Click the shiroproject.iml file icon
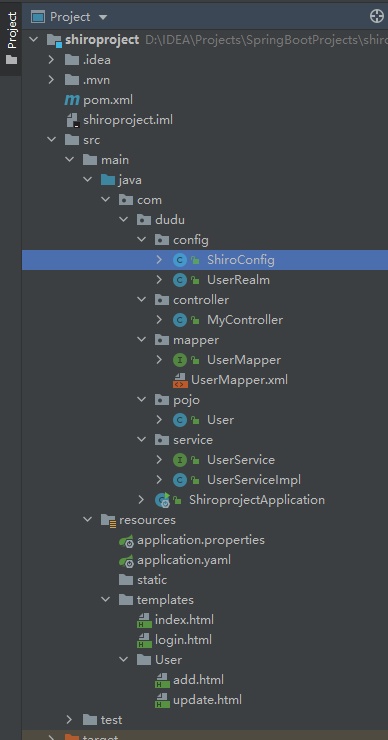 (72, 120)
